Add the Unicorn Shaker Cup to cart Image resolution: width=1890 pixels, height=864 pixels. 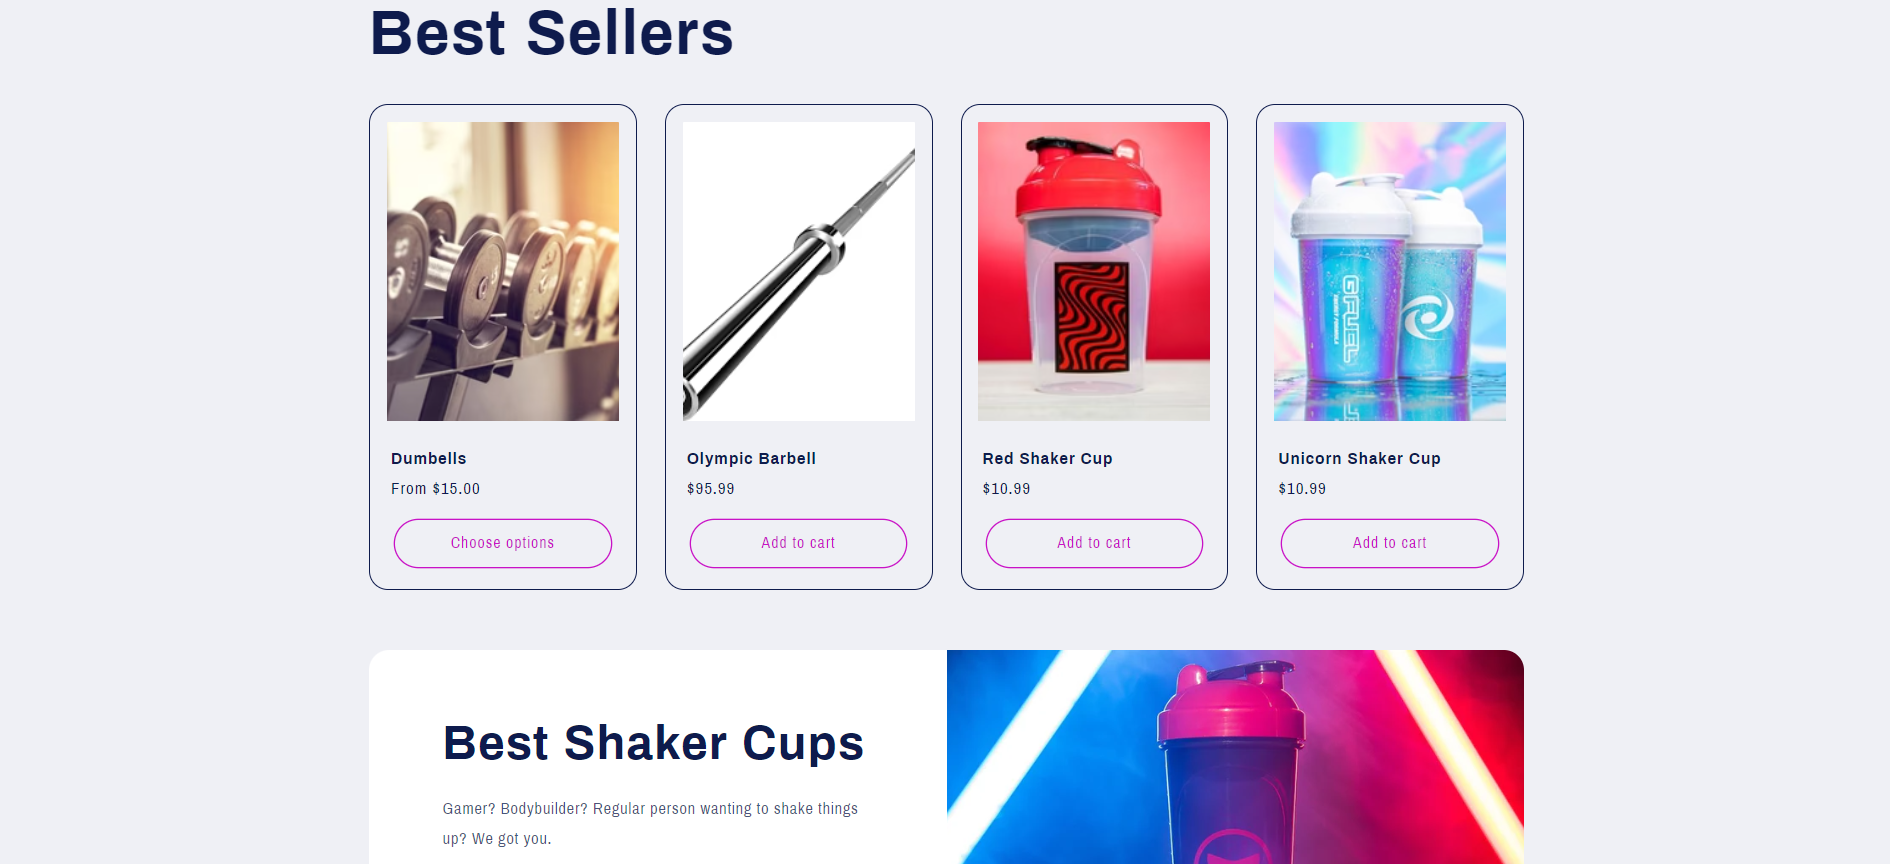1390,543
